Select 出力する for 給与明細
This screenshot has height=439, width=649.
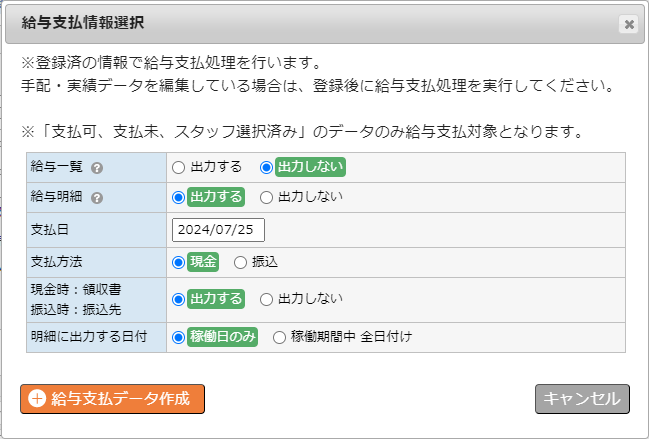point(178,197)
